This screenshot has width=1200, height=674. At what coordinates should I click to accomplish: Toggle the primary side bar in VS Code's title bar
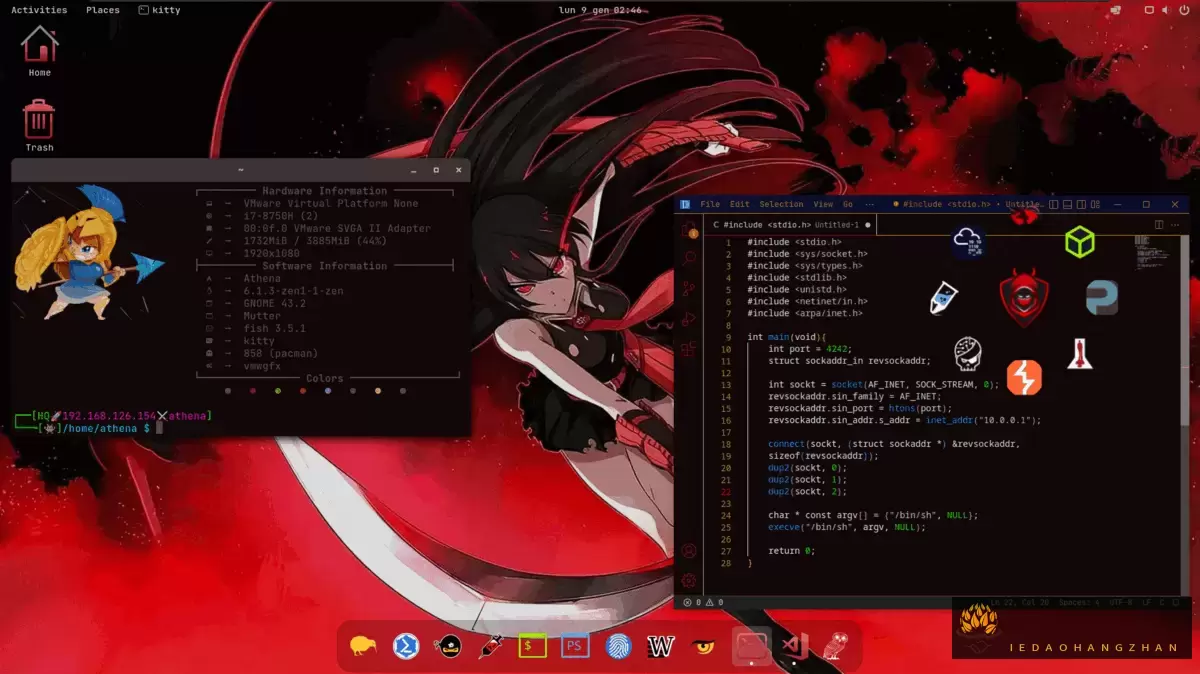(1054, 204)
